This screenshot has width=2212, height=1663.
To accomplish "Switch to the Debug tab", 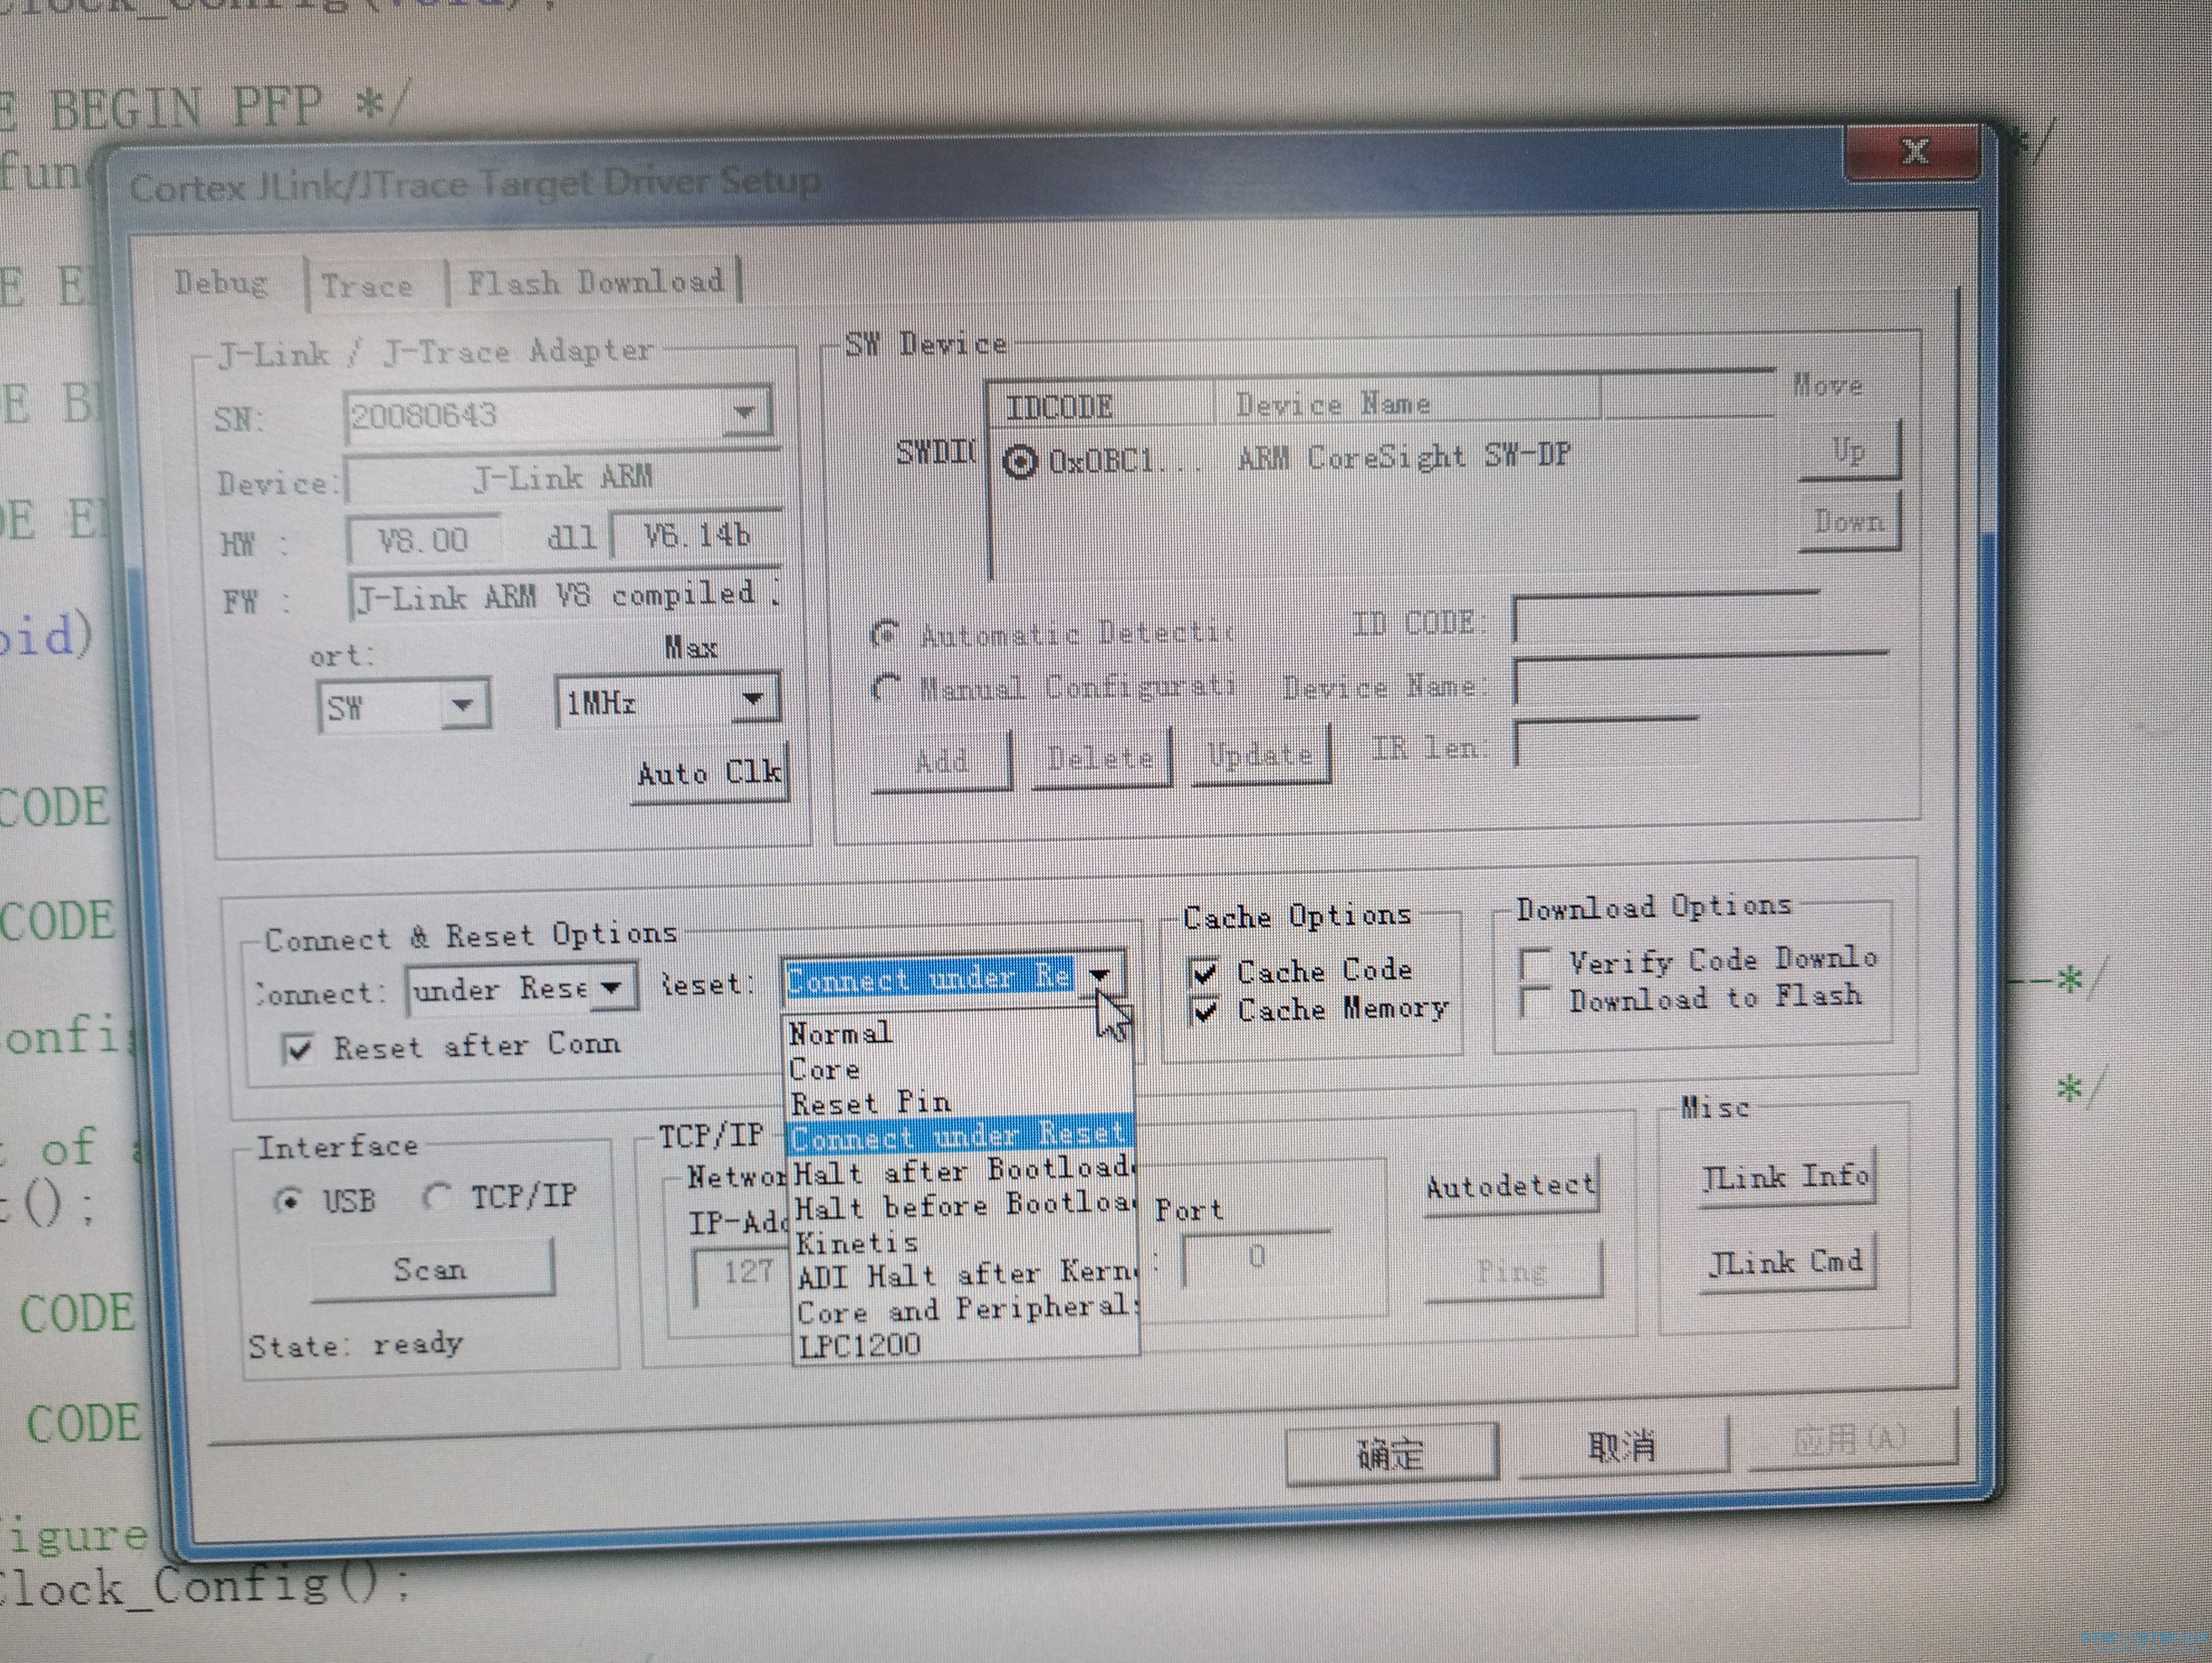I will [x=221, y=283].
